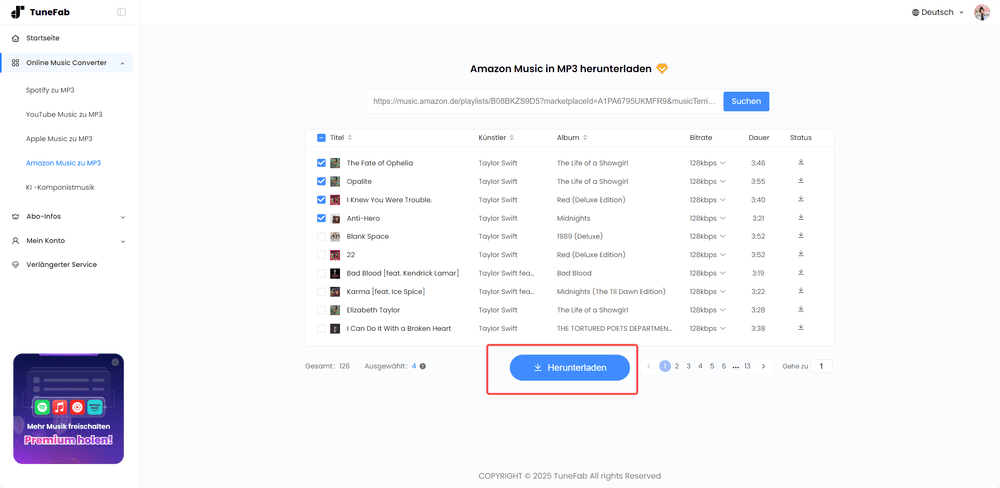The image size is (1000, 488).
Task: Download The Fate of Ophelia via status icon
Action: click(x=800, y=163)
